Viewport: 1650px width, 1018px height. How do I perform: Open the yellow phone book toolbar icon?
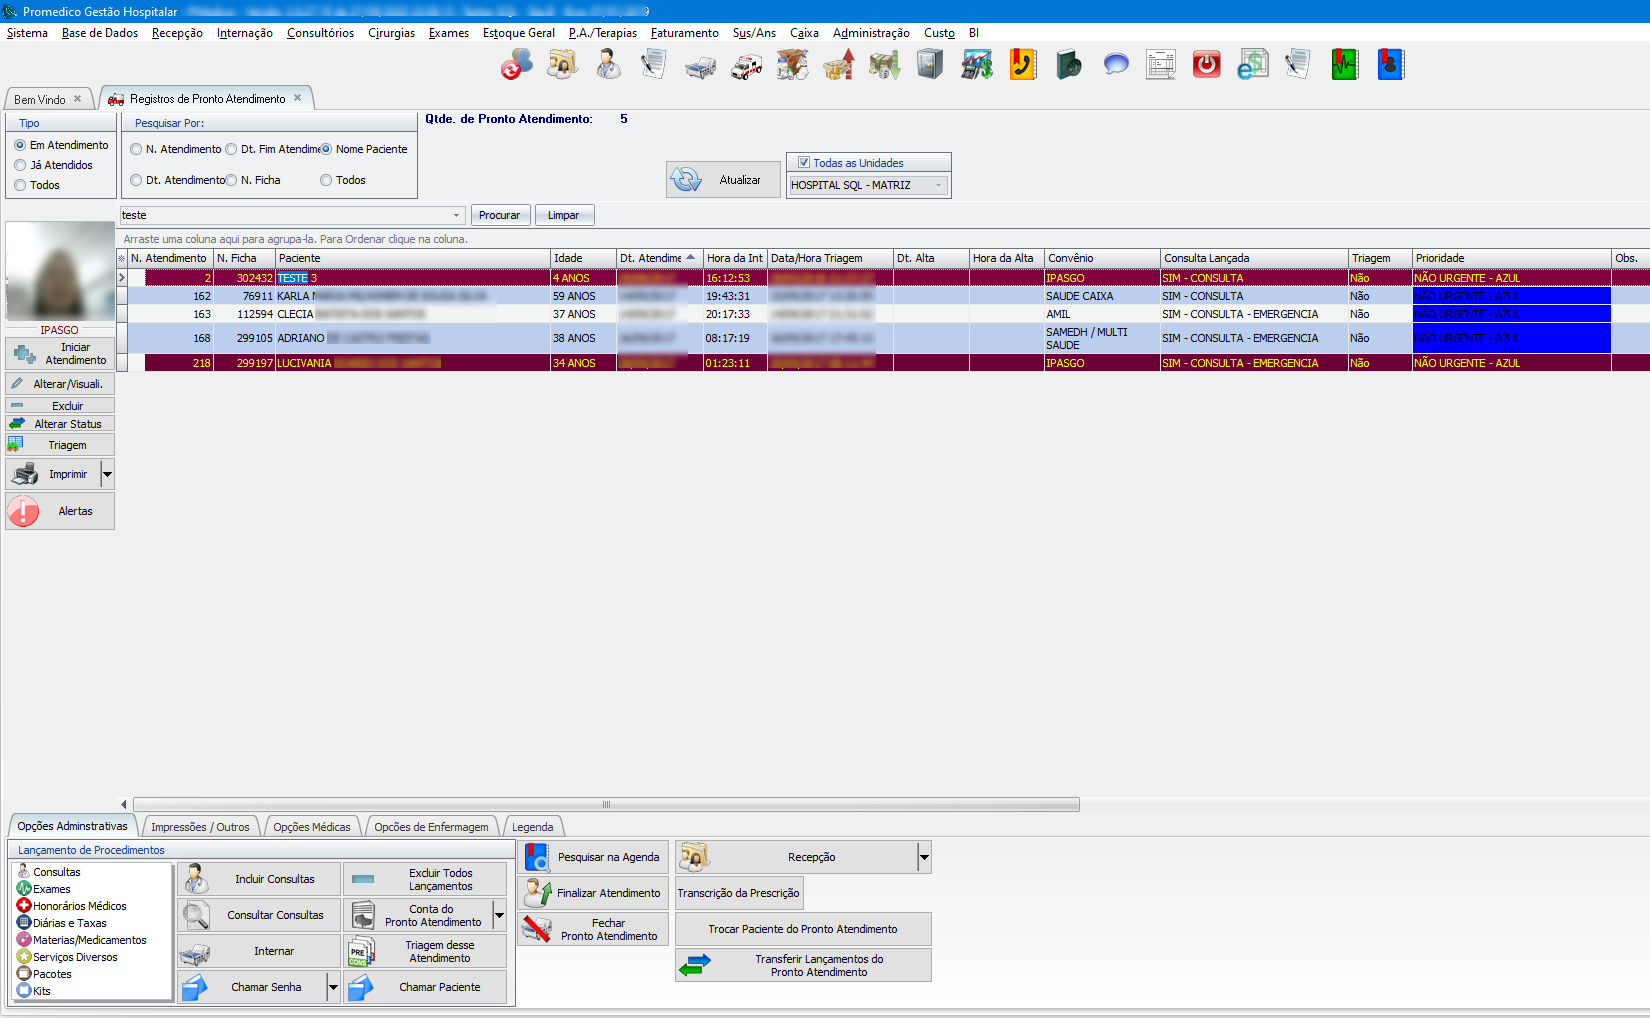click(x=1022, y=65)
